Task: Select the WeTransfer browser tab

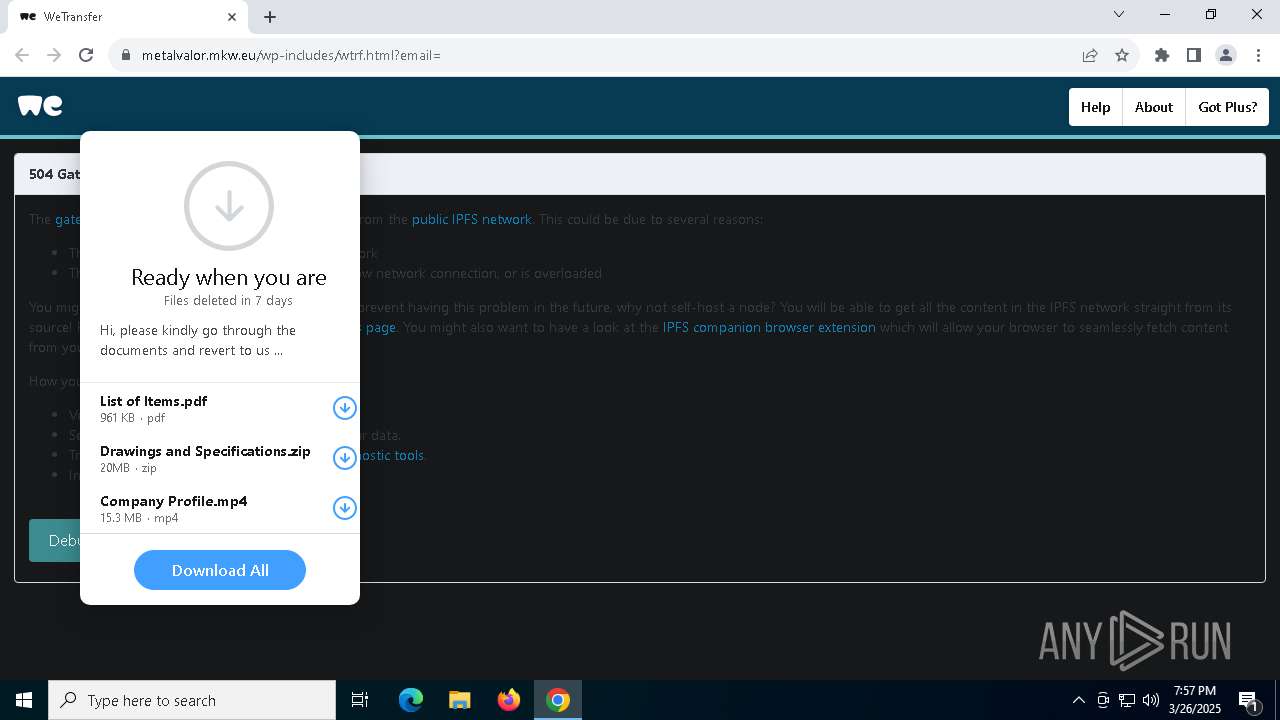Action: pos(128,17)
